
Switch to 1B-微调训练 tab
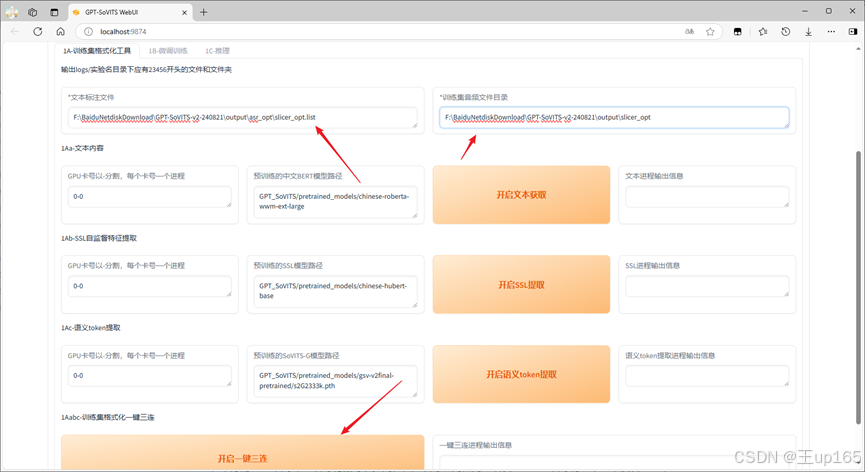(168, 51)
